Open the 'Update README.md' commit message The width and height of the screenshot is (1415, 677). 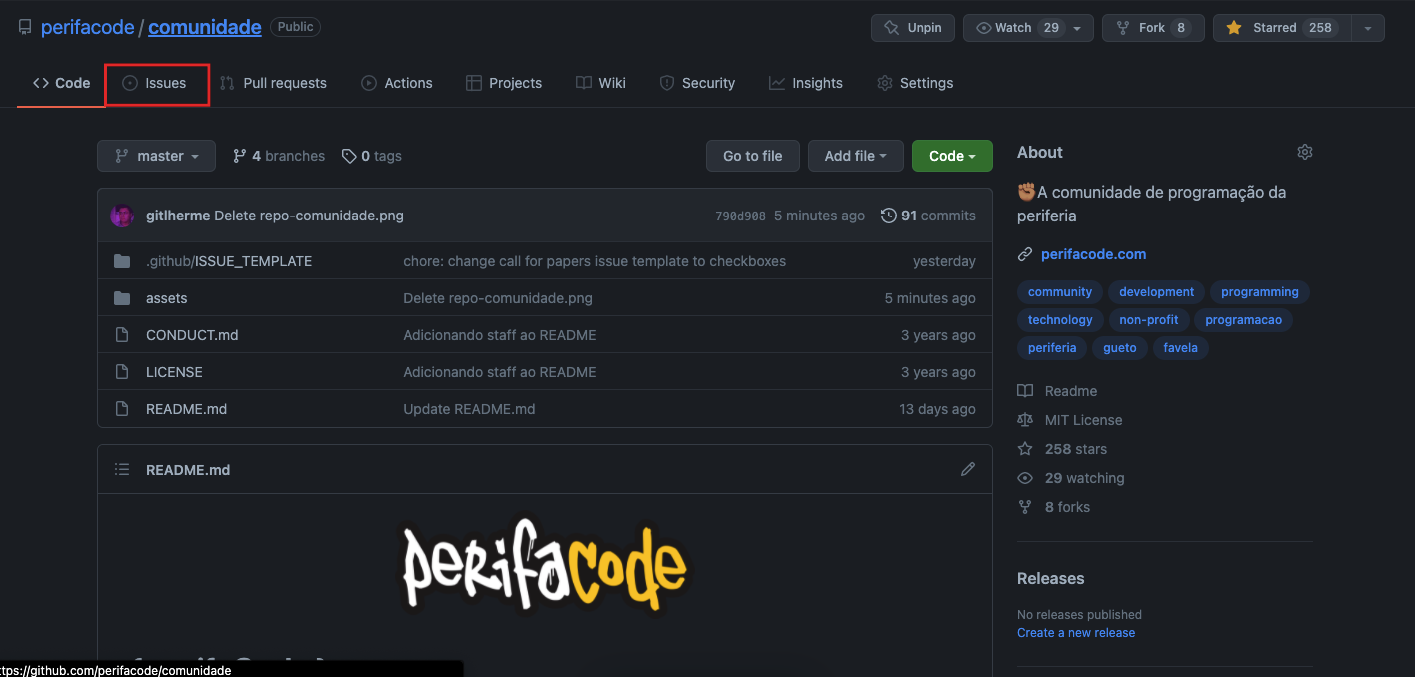(469, 409)
